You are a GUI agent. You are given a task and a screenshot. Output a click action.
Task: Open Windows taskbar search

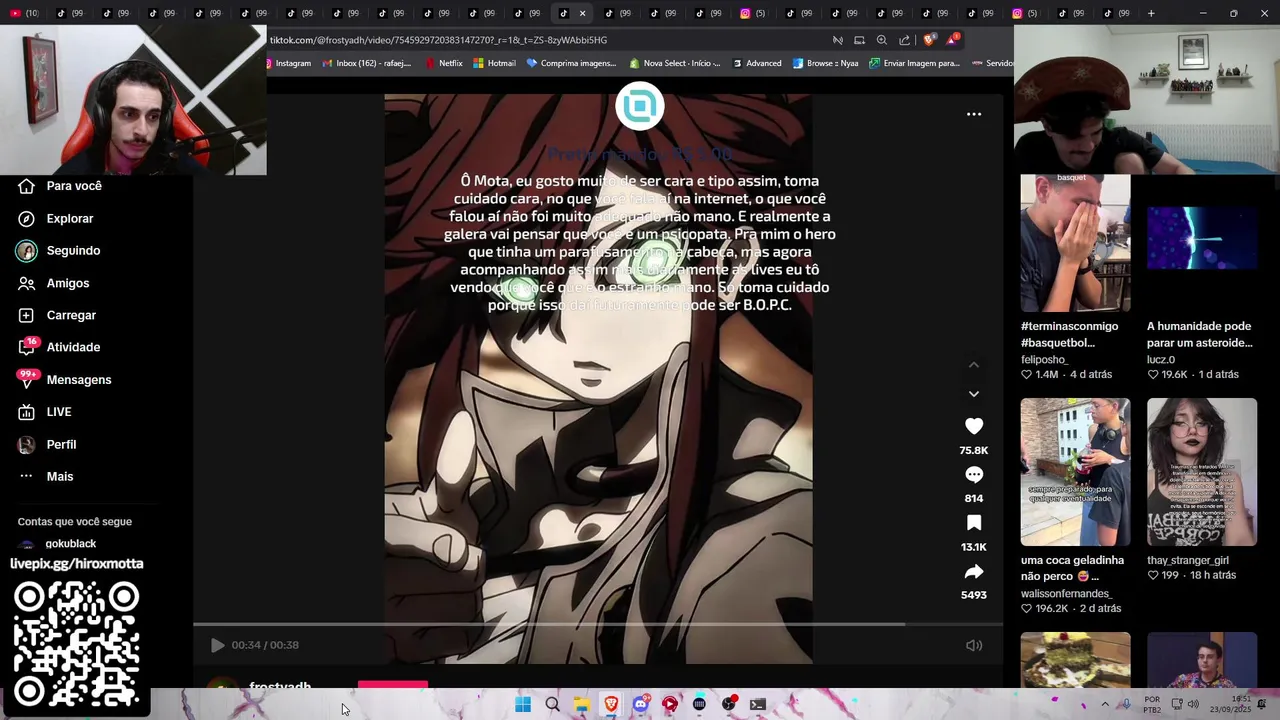(552, 704)
